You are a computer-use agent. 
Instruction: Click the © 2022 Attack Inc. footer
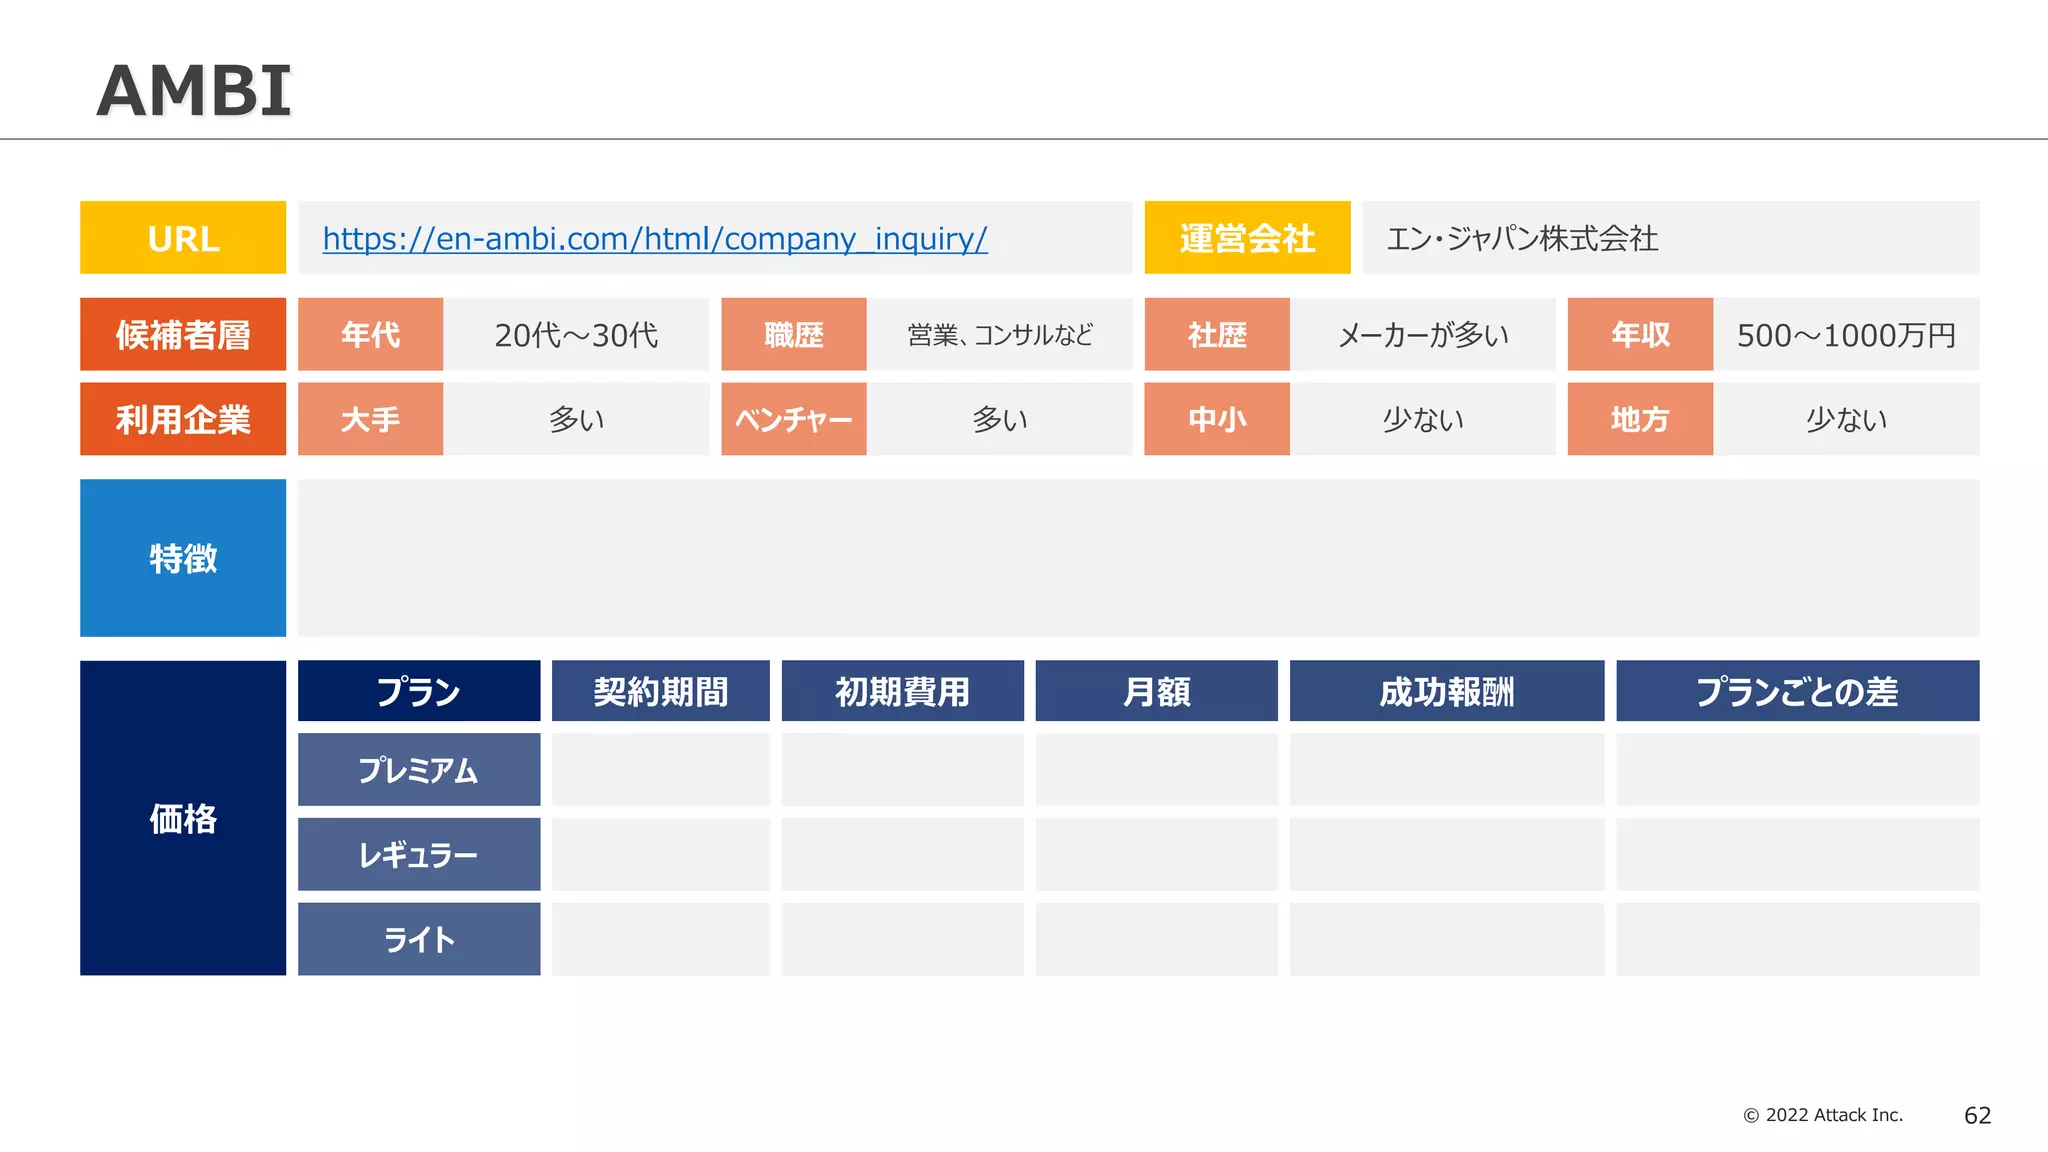[x=1823, y=1115]
